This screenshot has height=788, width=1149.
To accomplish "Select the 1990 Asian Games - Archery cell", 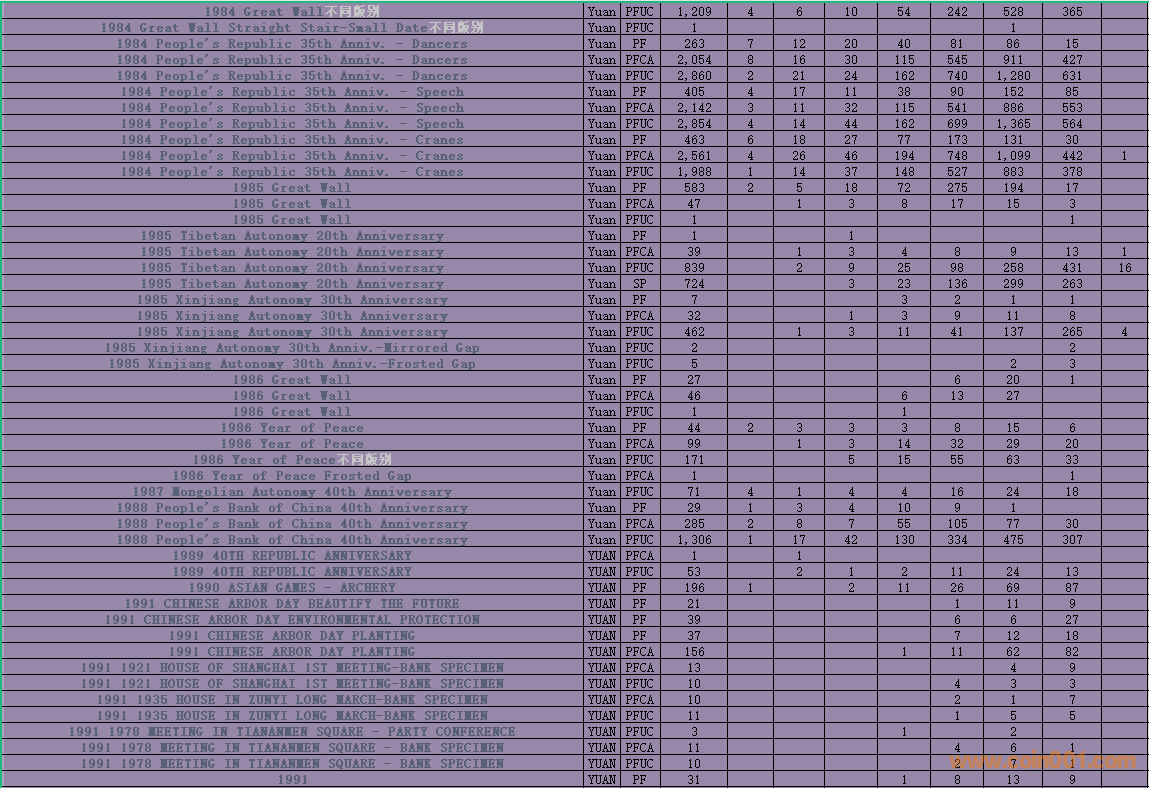I will [x=292, y=588].
